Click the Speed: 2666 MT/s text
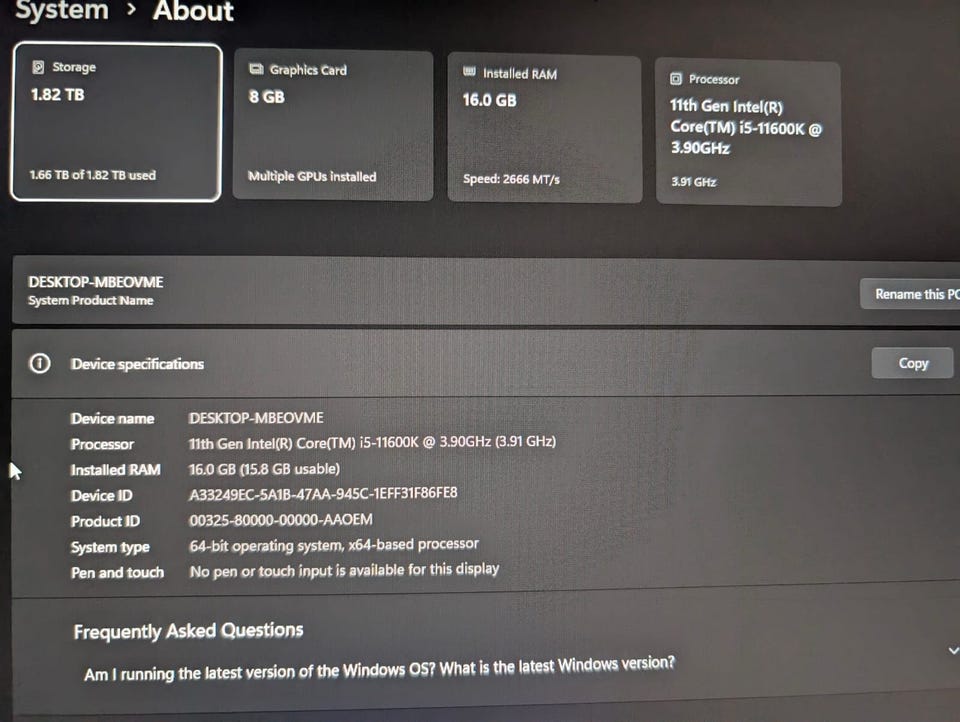This screenshot has width=960, height=722. pyautogui.click(x=511, y=179)
